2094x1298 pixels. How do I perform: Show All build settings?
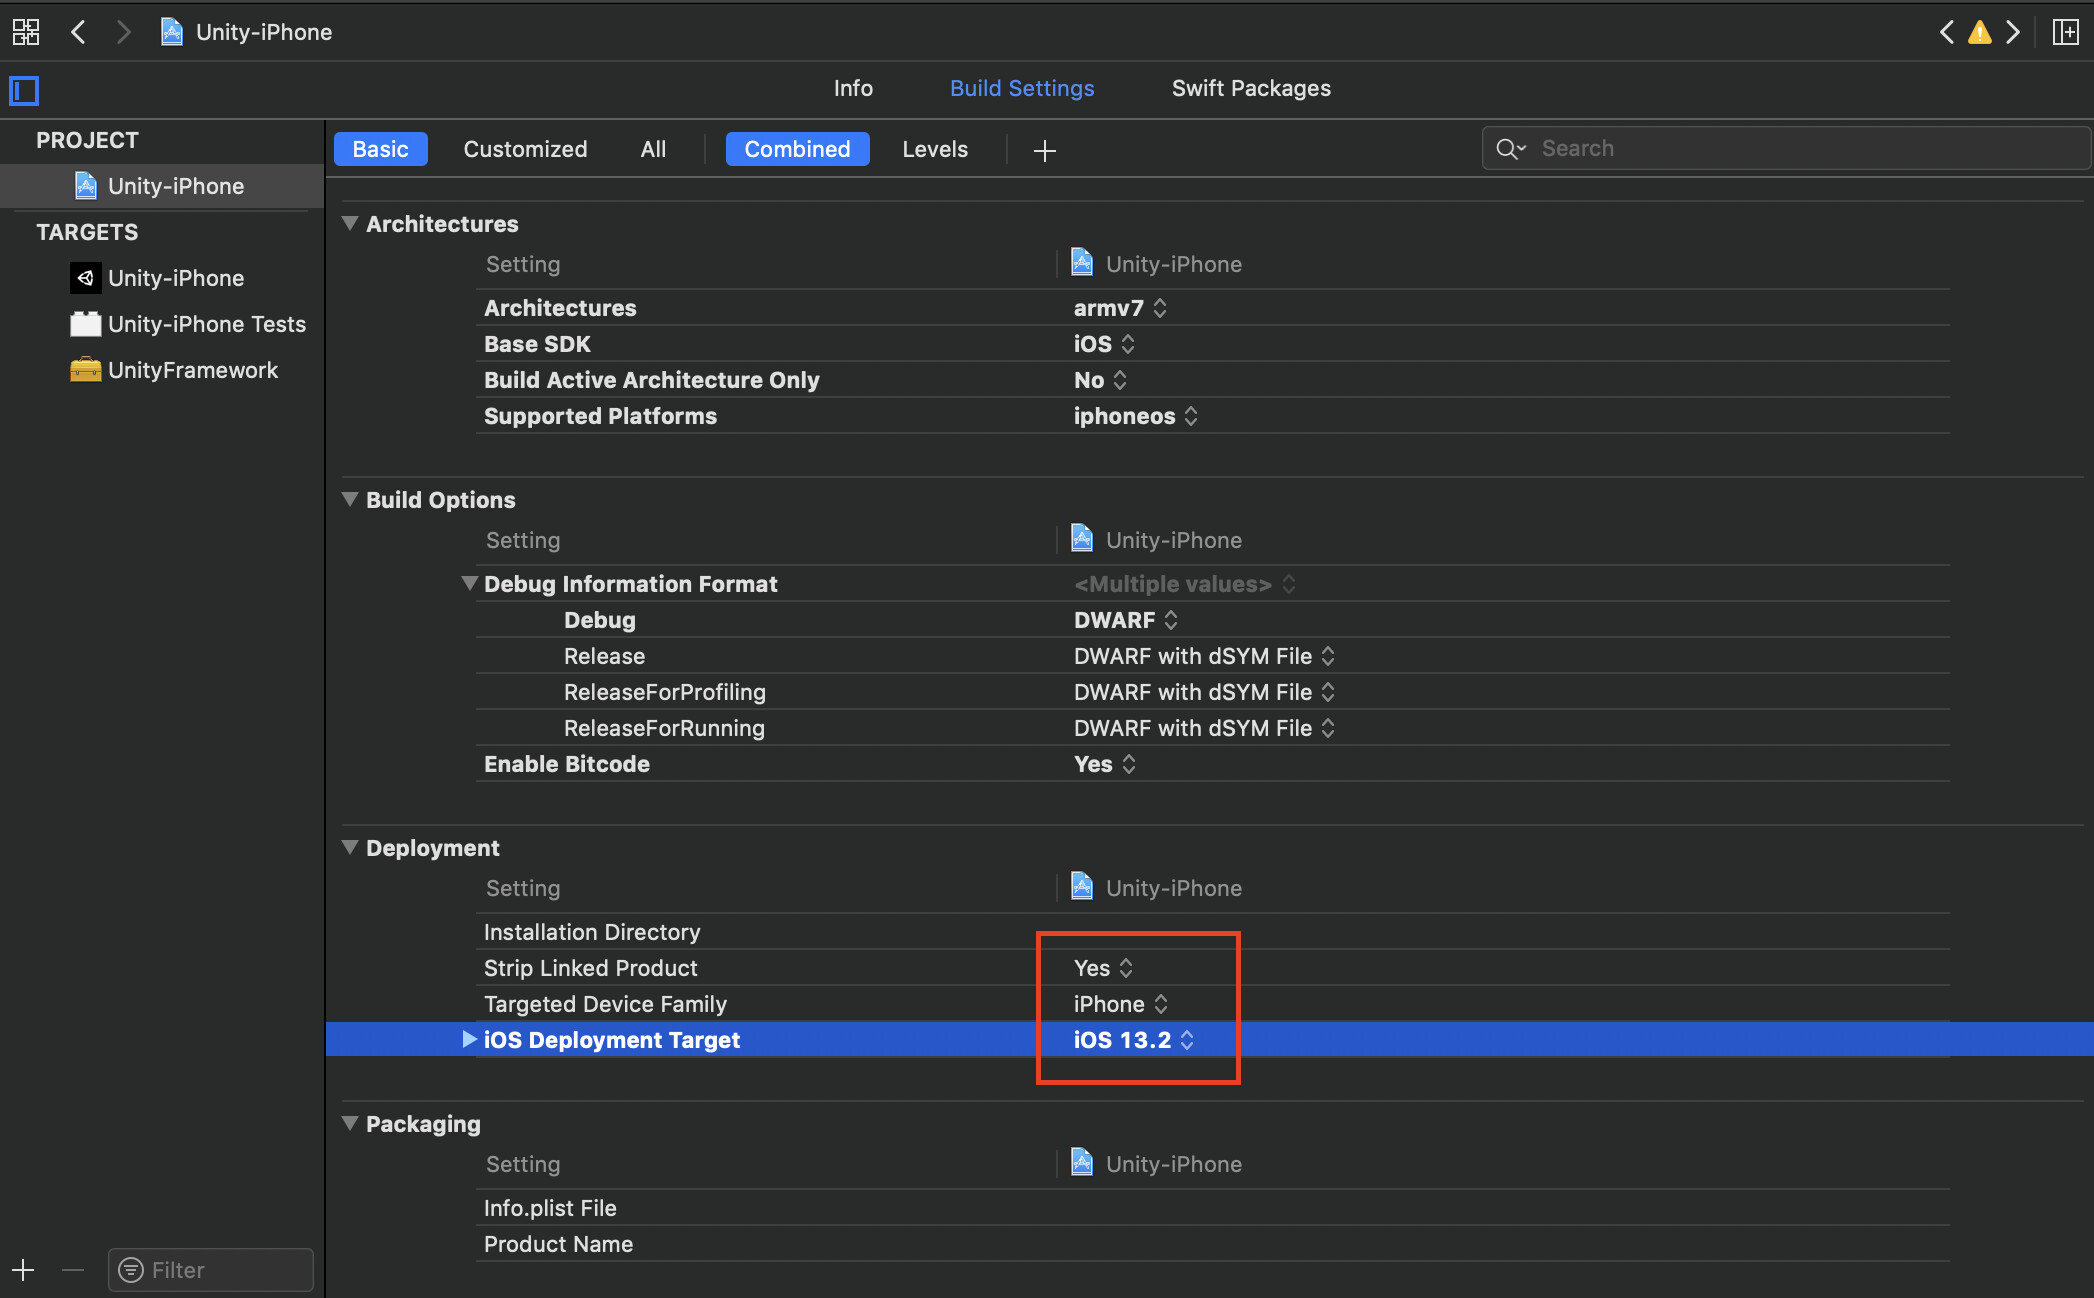point(652,149)
